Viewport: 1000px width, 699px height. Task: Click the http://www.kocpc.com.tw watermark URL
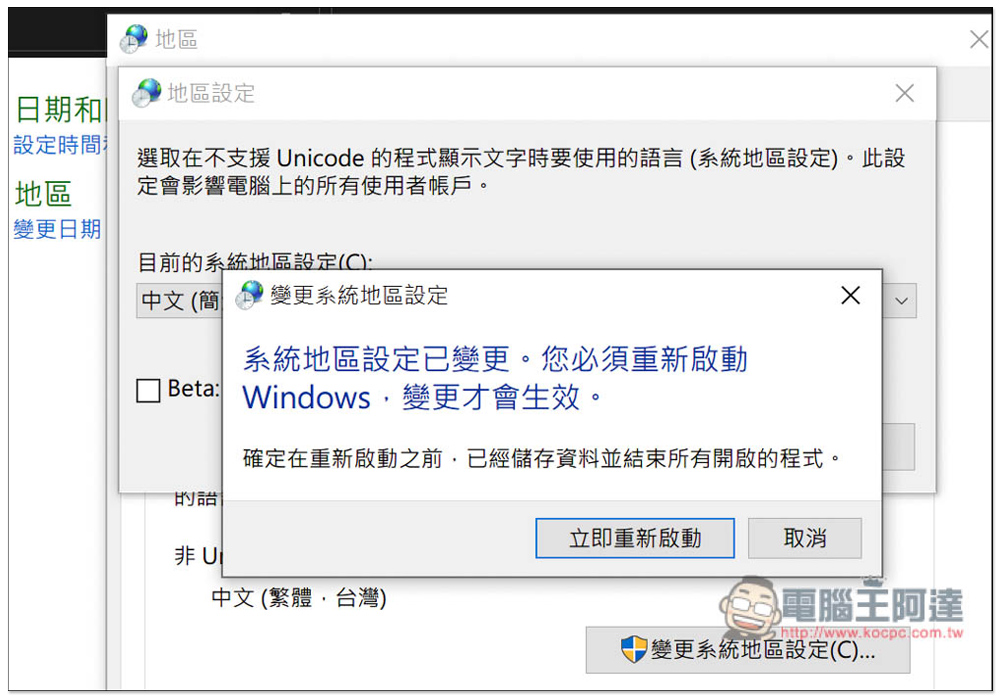point(872,633)
